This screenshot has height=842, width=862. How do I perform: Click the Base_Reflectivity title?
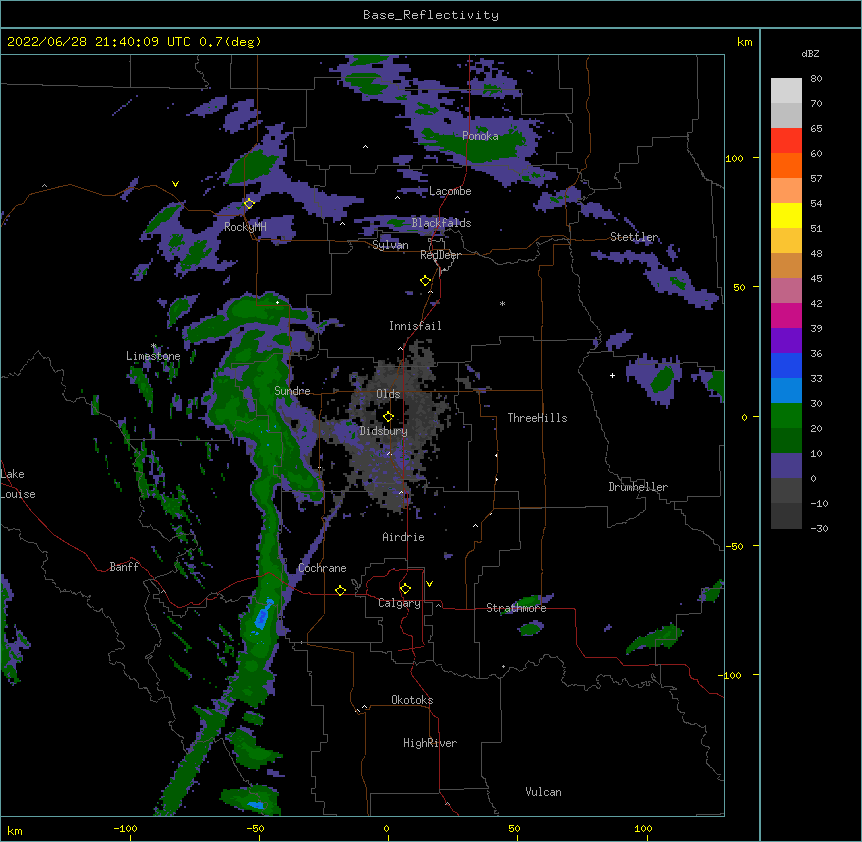pyautogui.click(x=431, y=15)
